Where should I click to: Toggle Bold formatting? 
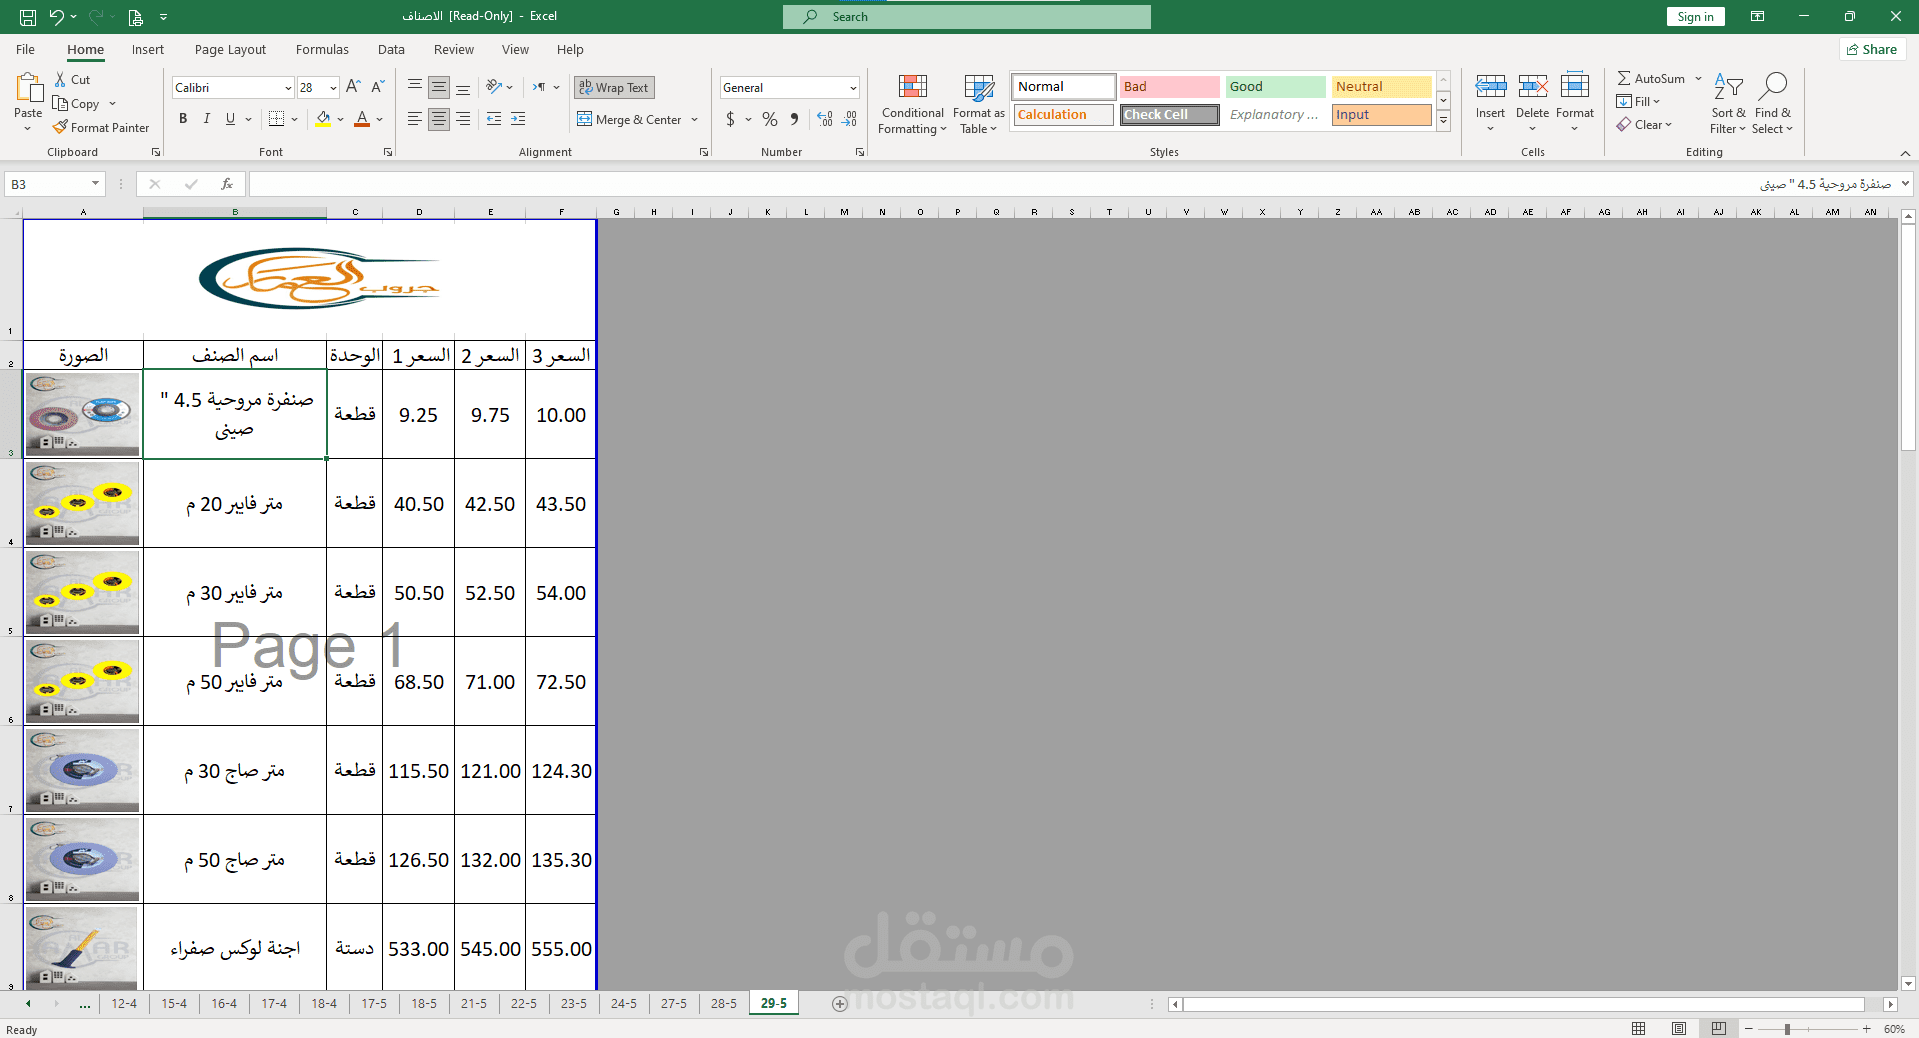point(183,119)
